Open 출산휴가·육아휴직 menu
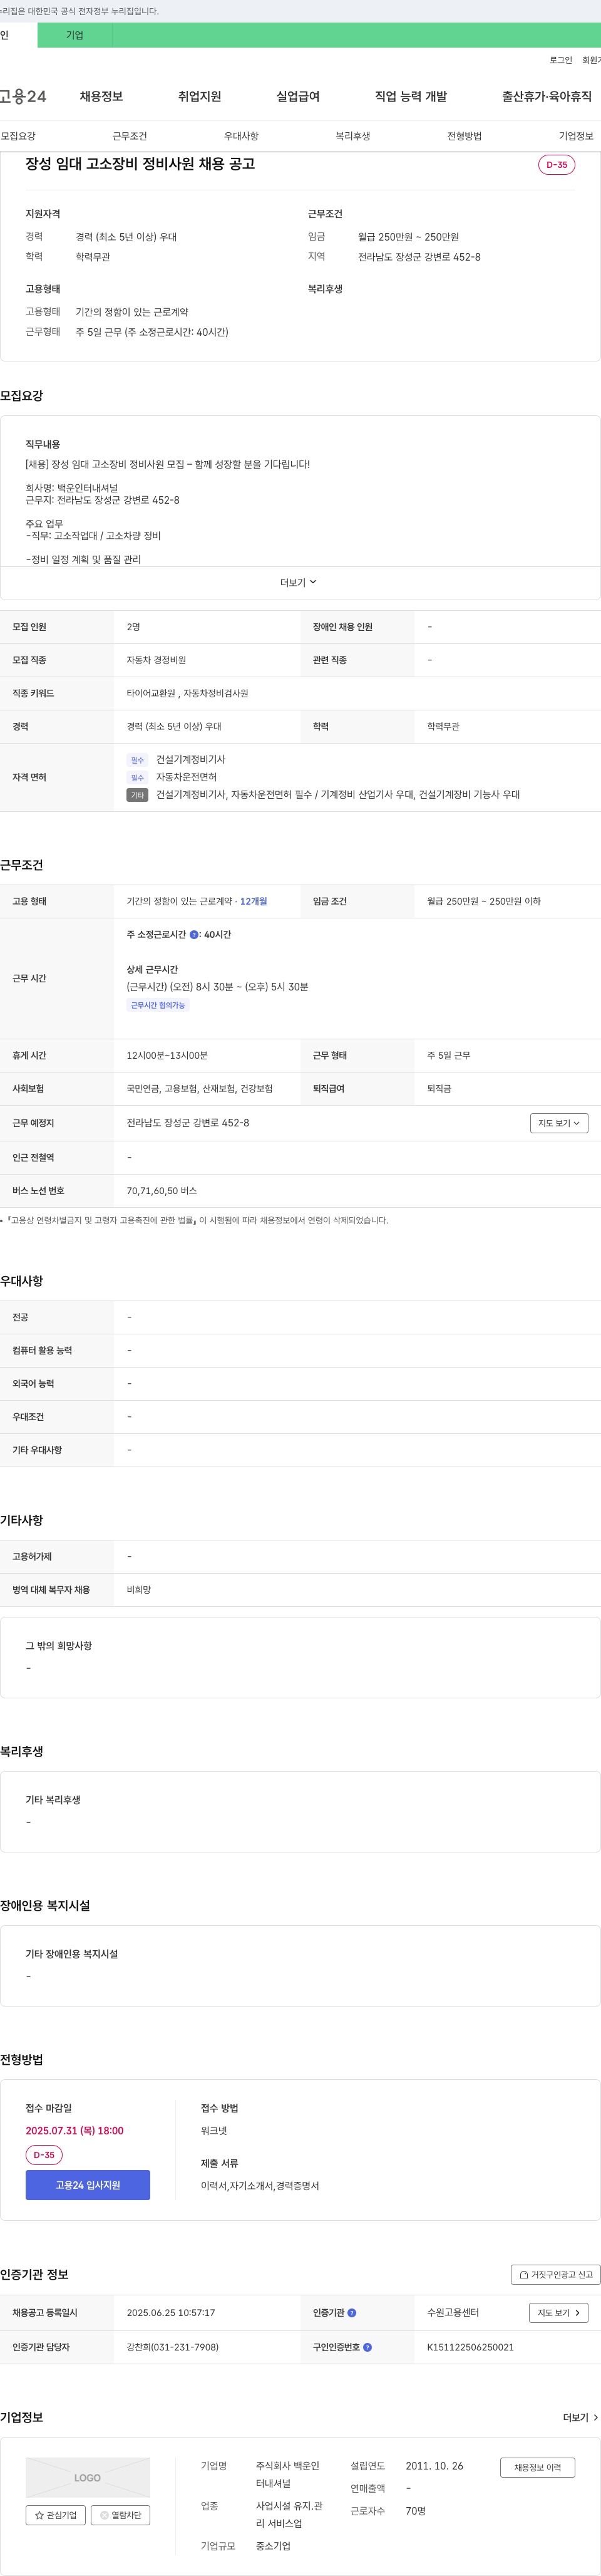601x2576 pixels. (x=546, y=96)
